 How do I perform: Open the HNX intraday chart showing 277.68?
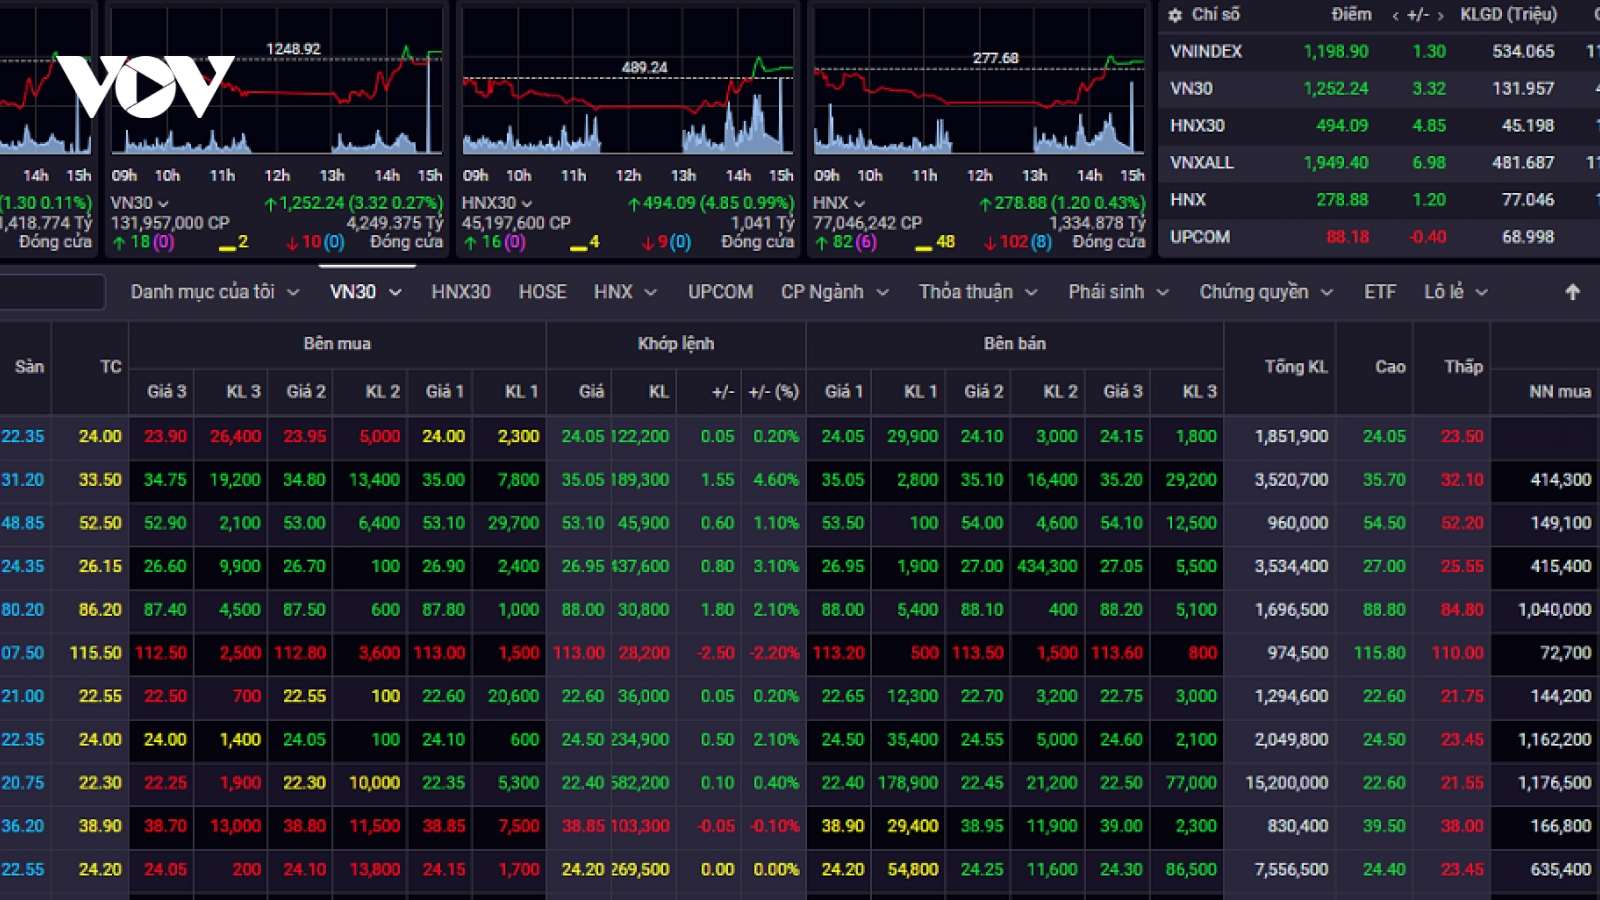click(x=978, y=82)
